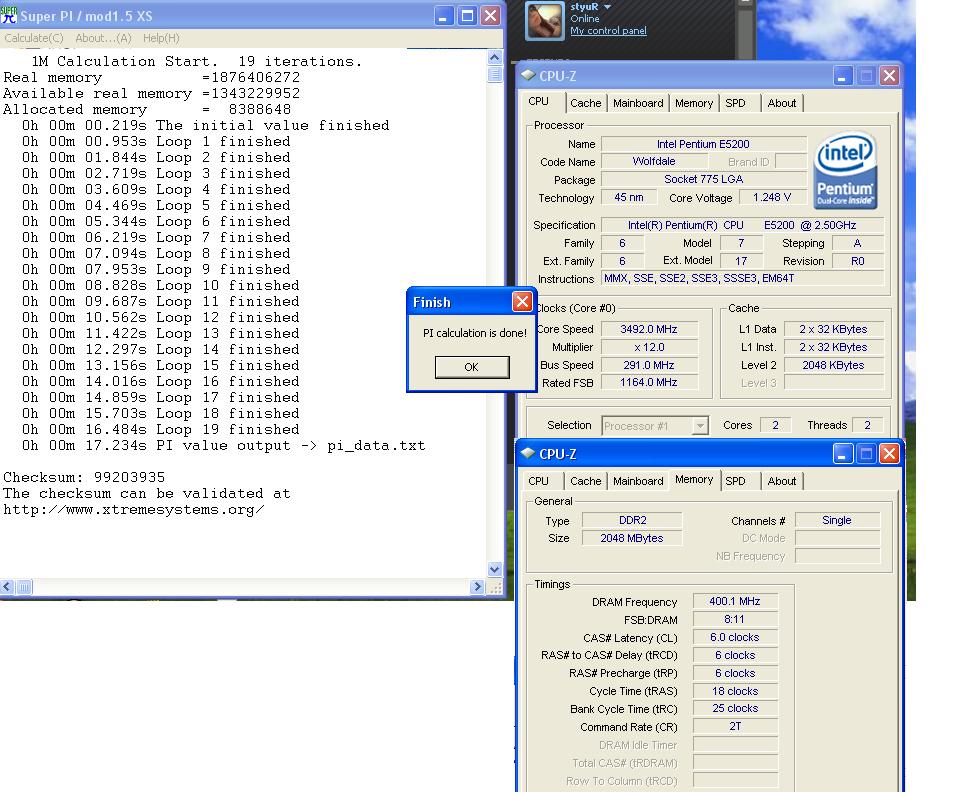Click the 'Checksum: 99203935' line in Super PI
Screen dimensions: 975x792
(84, 477)
